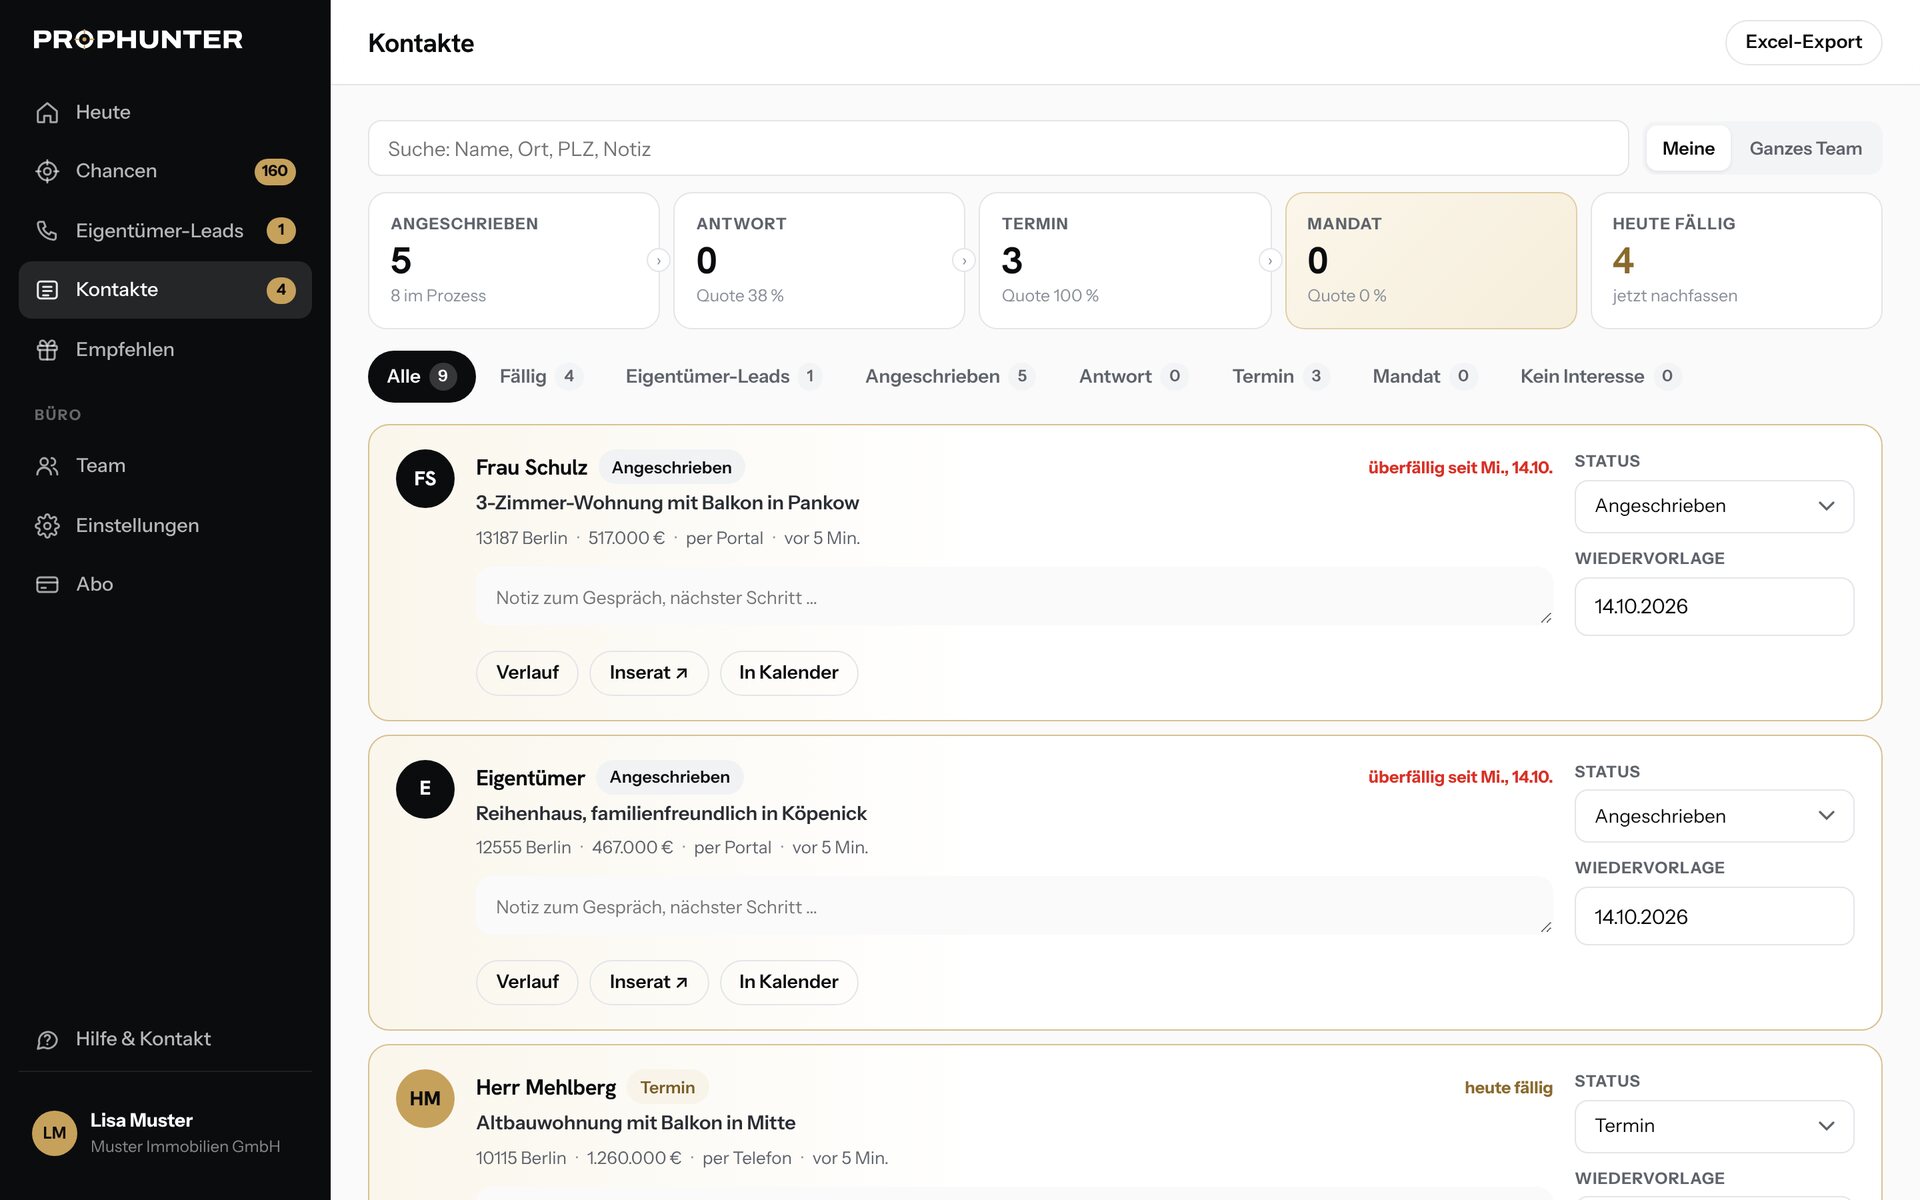Open Eigentümer-Leads phone icon
The height and width of the screenshot is (1200, 1920).
tap(47, 231)
